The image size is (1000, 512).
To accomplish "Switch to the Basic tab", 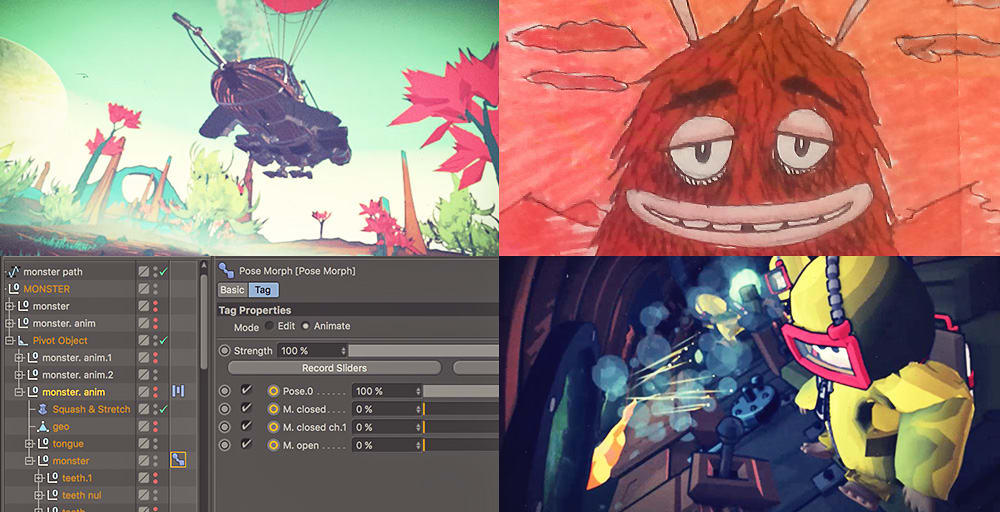I will pyautogui.click(x=232, y=290).
